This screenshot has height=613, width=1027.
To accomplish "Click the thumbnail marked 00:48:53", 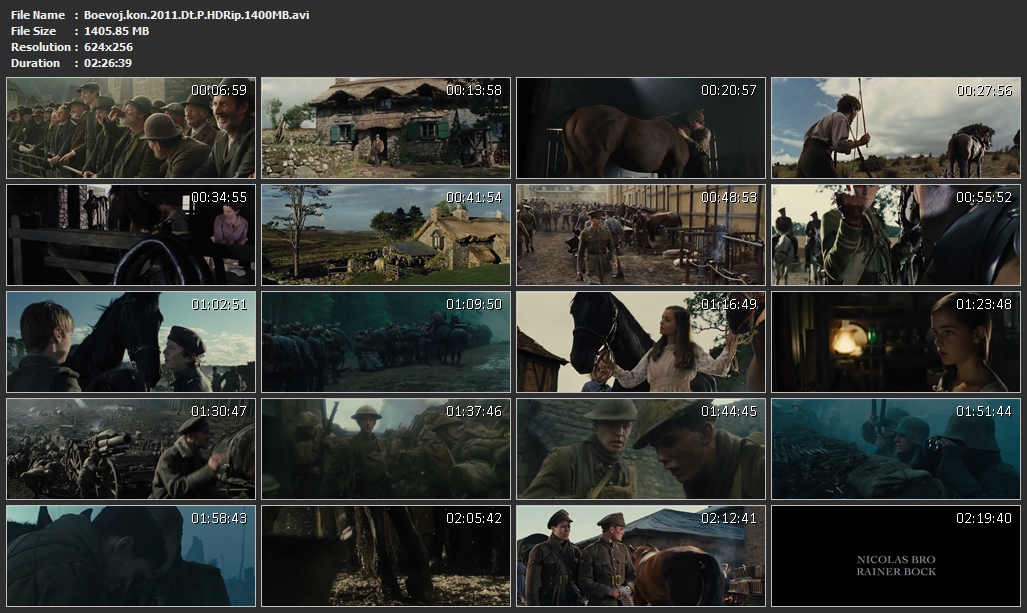I will [641, 235].
